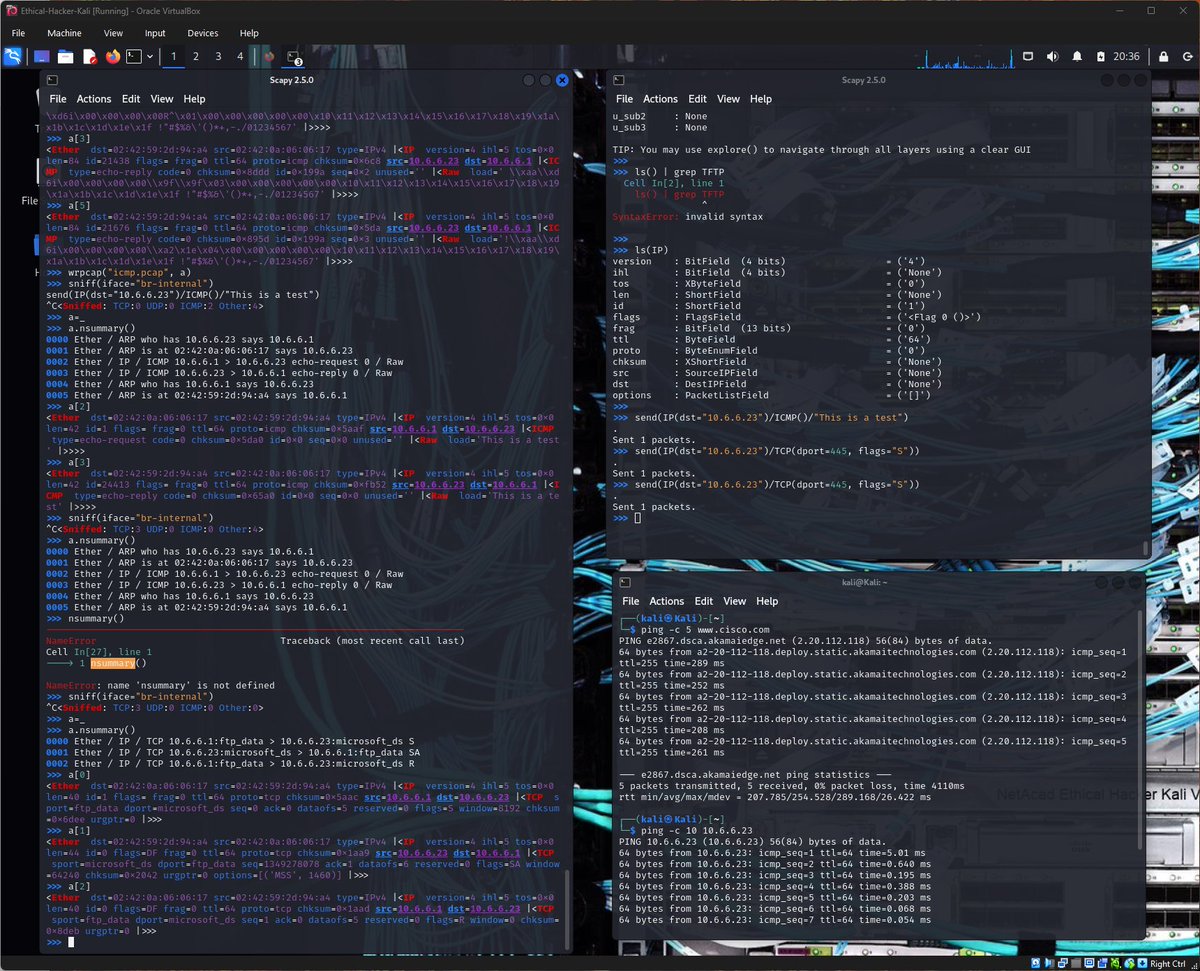Click the wrpcap("icmp.pcap", a) command line

[x=129, y=271]
